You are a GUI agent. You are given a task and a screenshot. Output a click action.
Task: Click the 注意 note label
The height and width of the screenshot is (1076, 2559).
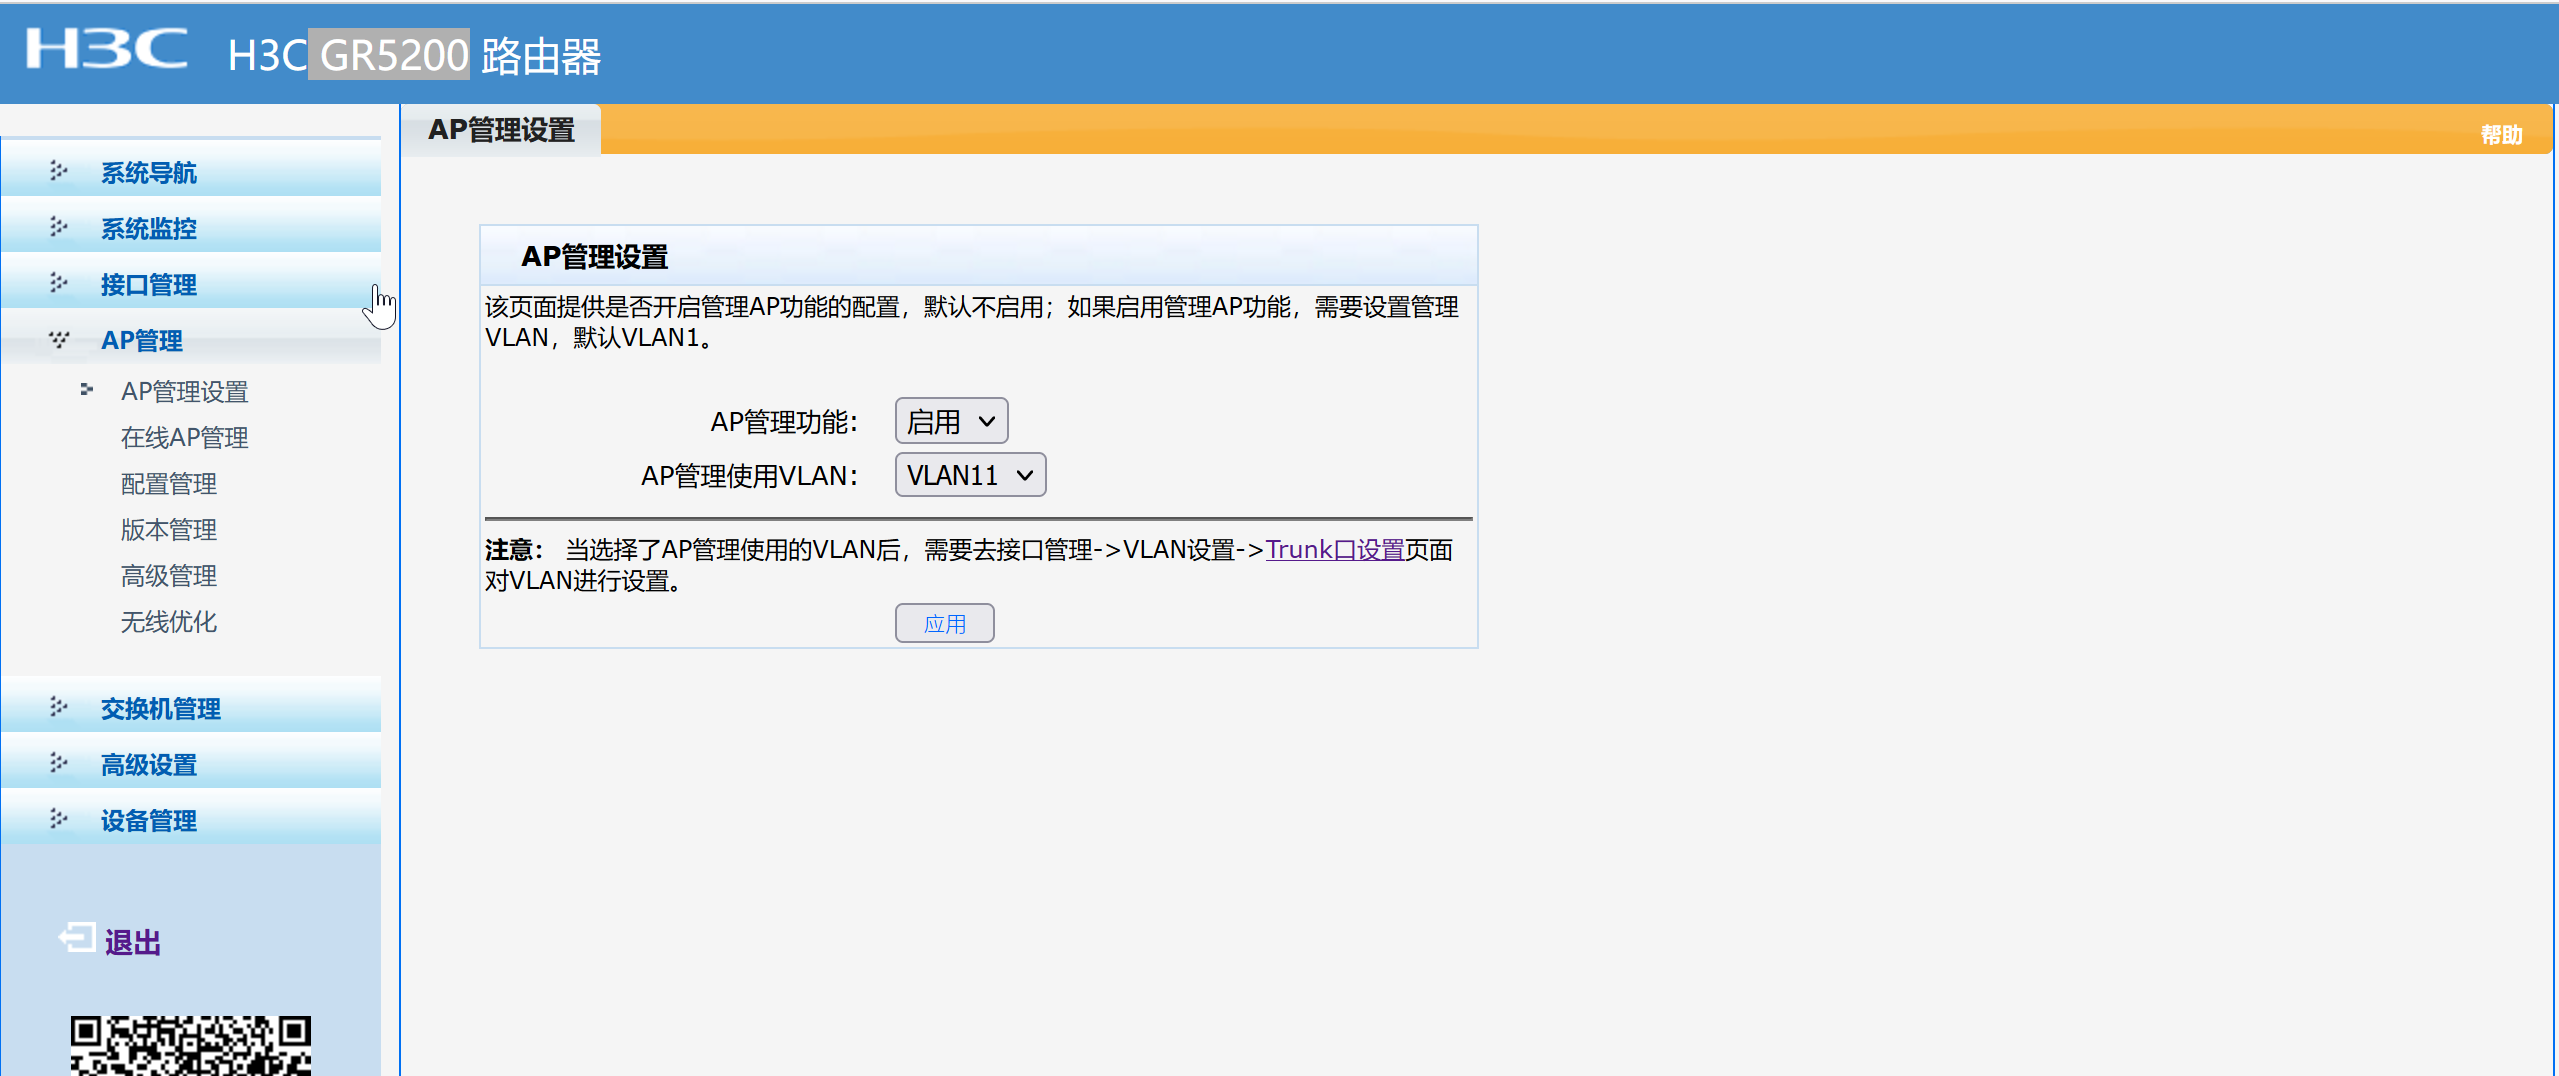(x=514, y=550)
